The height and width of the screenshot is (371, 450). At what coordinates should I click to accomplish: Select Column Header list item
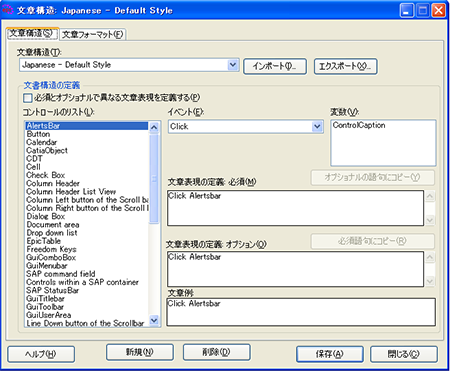[86, 183]
